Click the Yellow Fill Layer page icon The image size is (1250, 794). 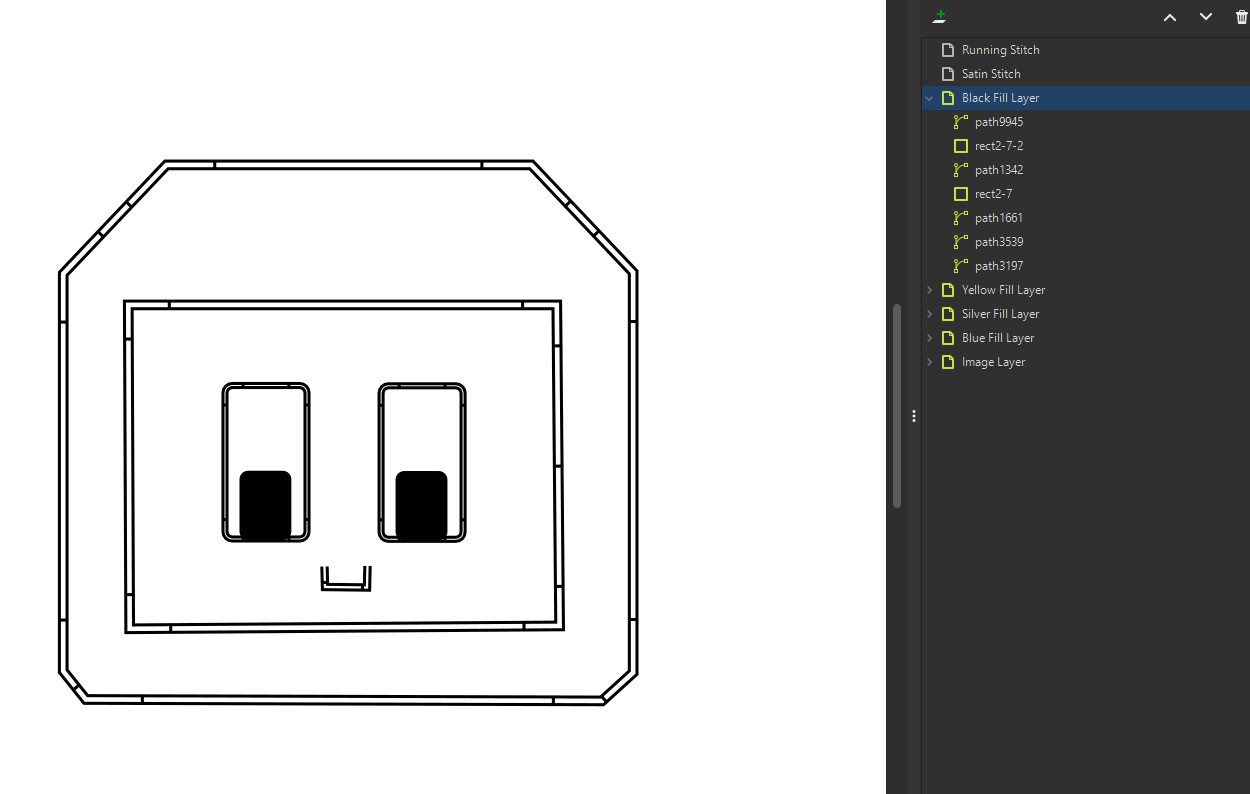948,290
